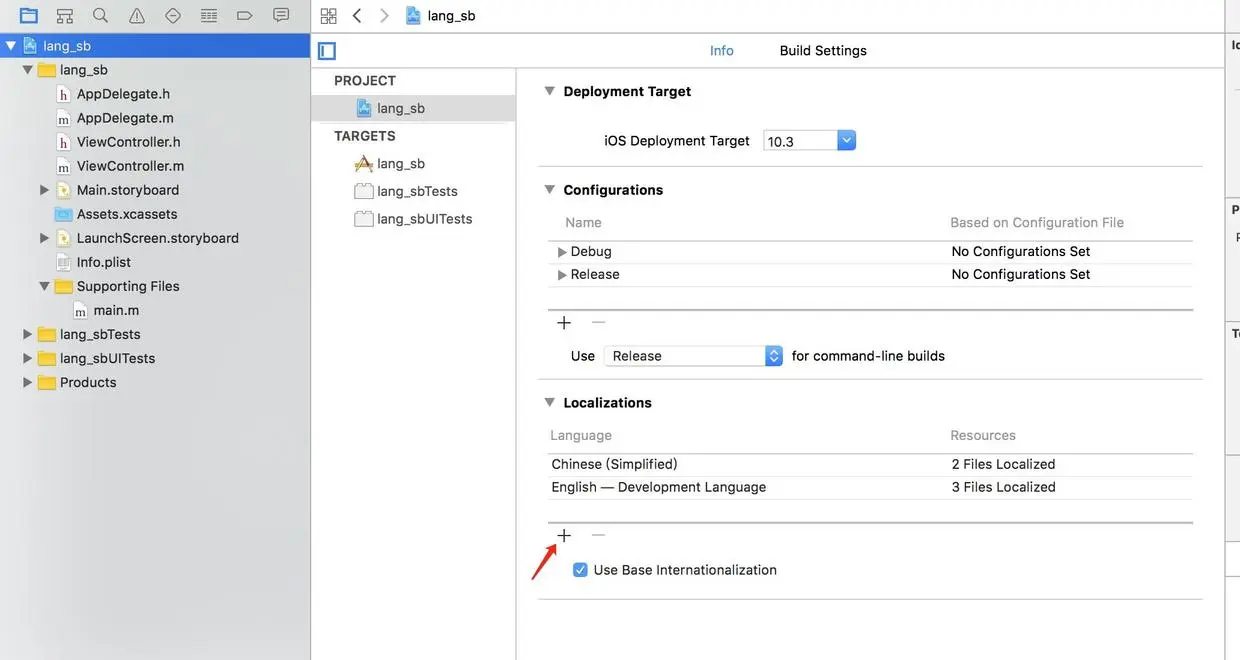Image resolution: width=1240 pixels, height=660 pixels.
Task: Open the Find navigator magnifier icon
Action: click(100, 15)
